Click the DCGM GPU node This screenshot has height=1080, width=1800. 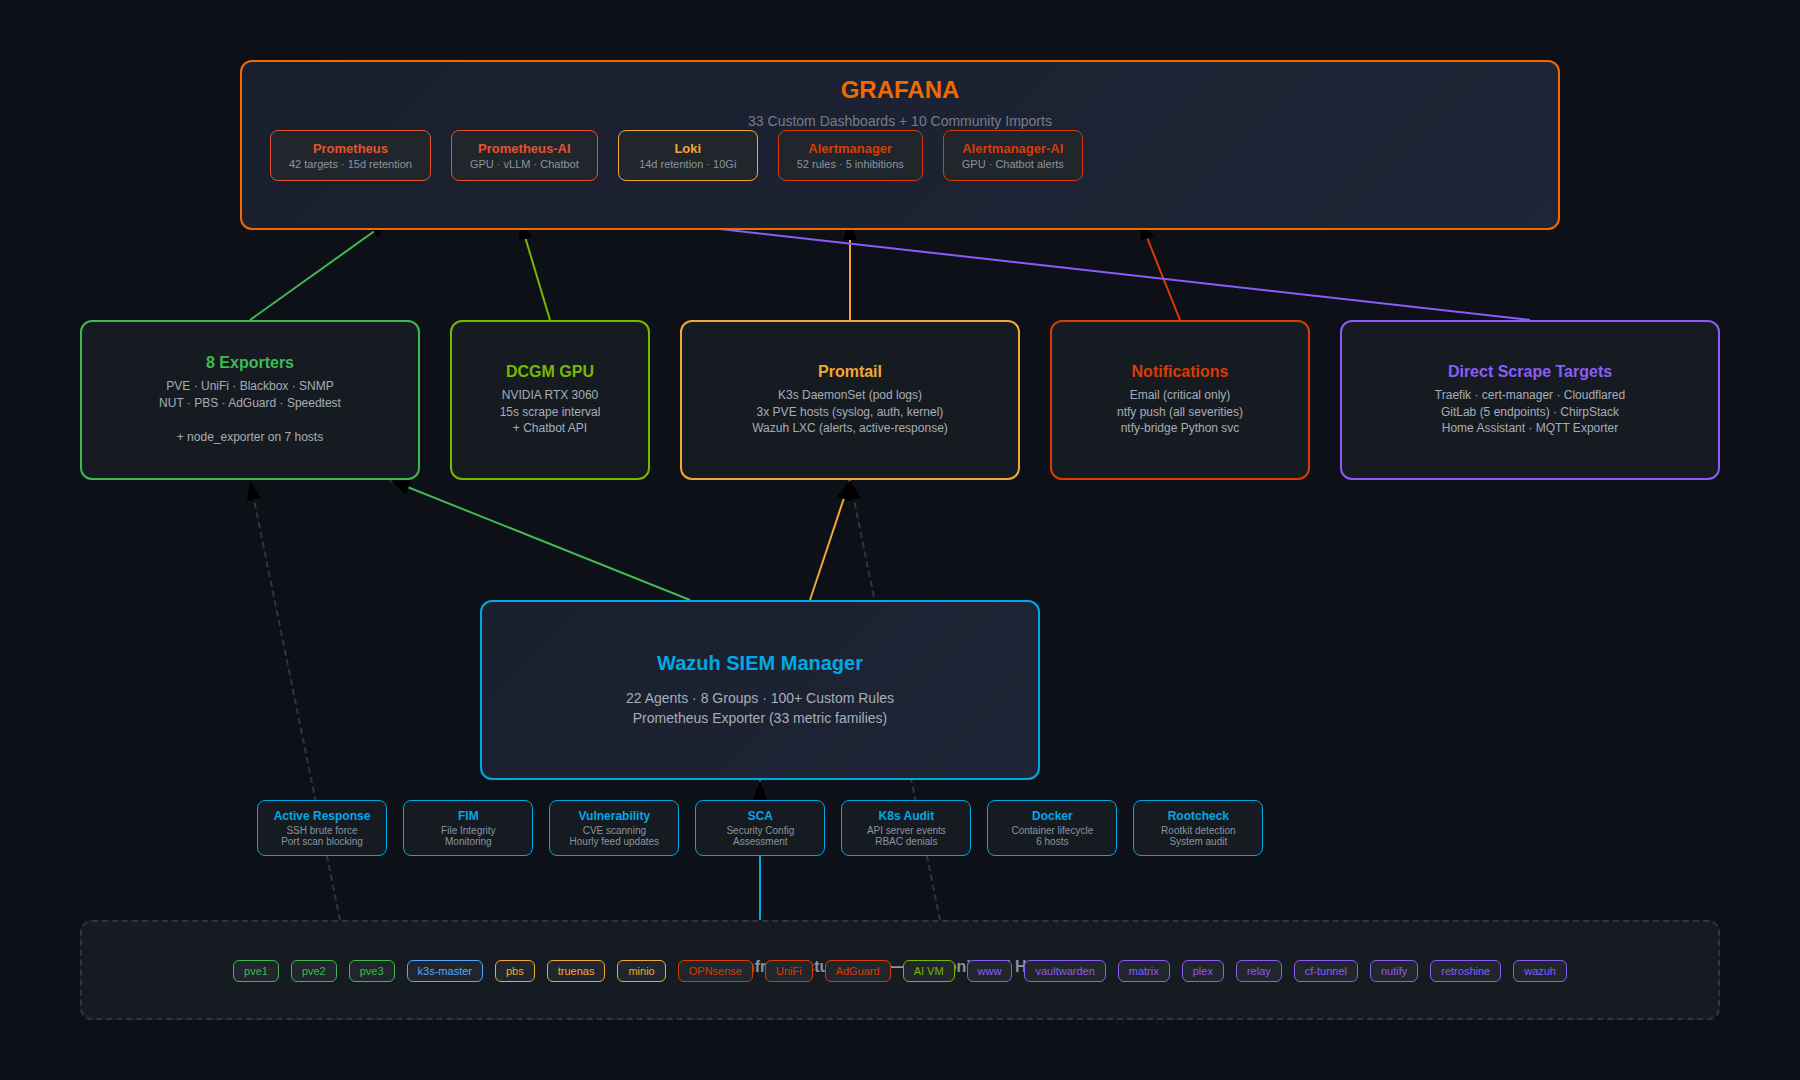550,400
